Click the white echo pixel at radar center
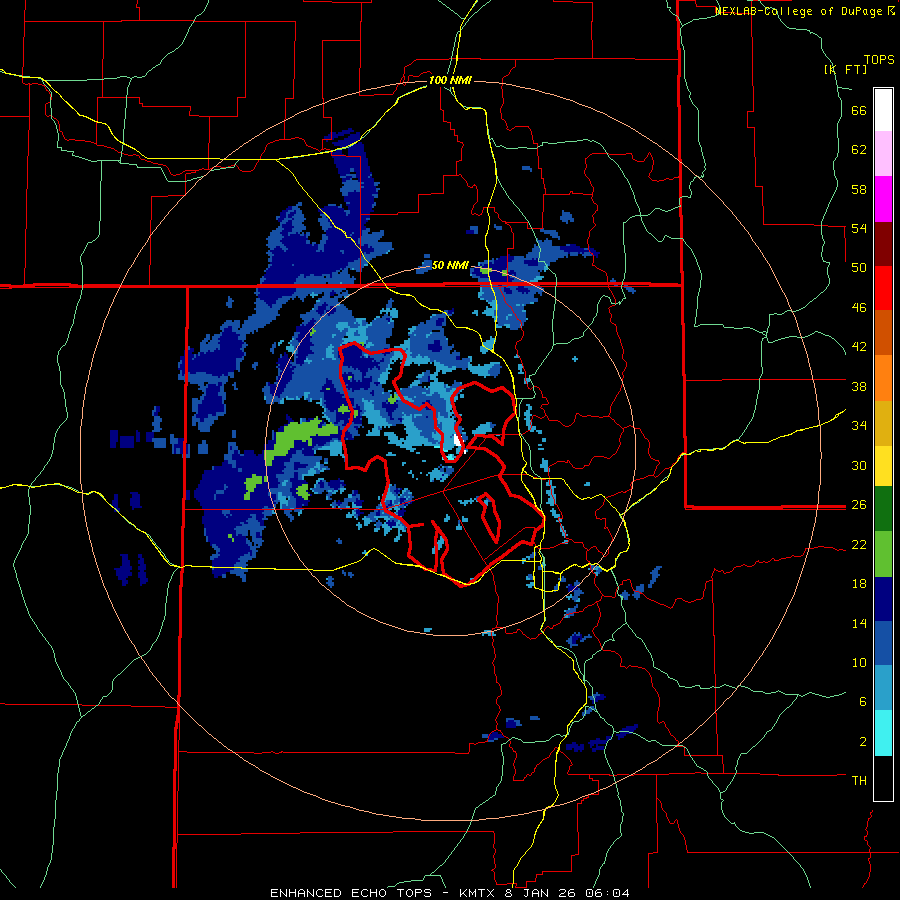 pyautogui.click(x=457, y=440)
